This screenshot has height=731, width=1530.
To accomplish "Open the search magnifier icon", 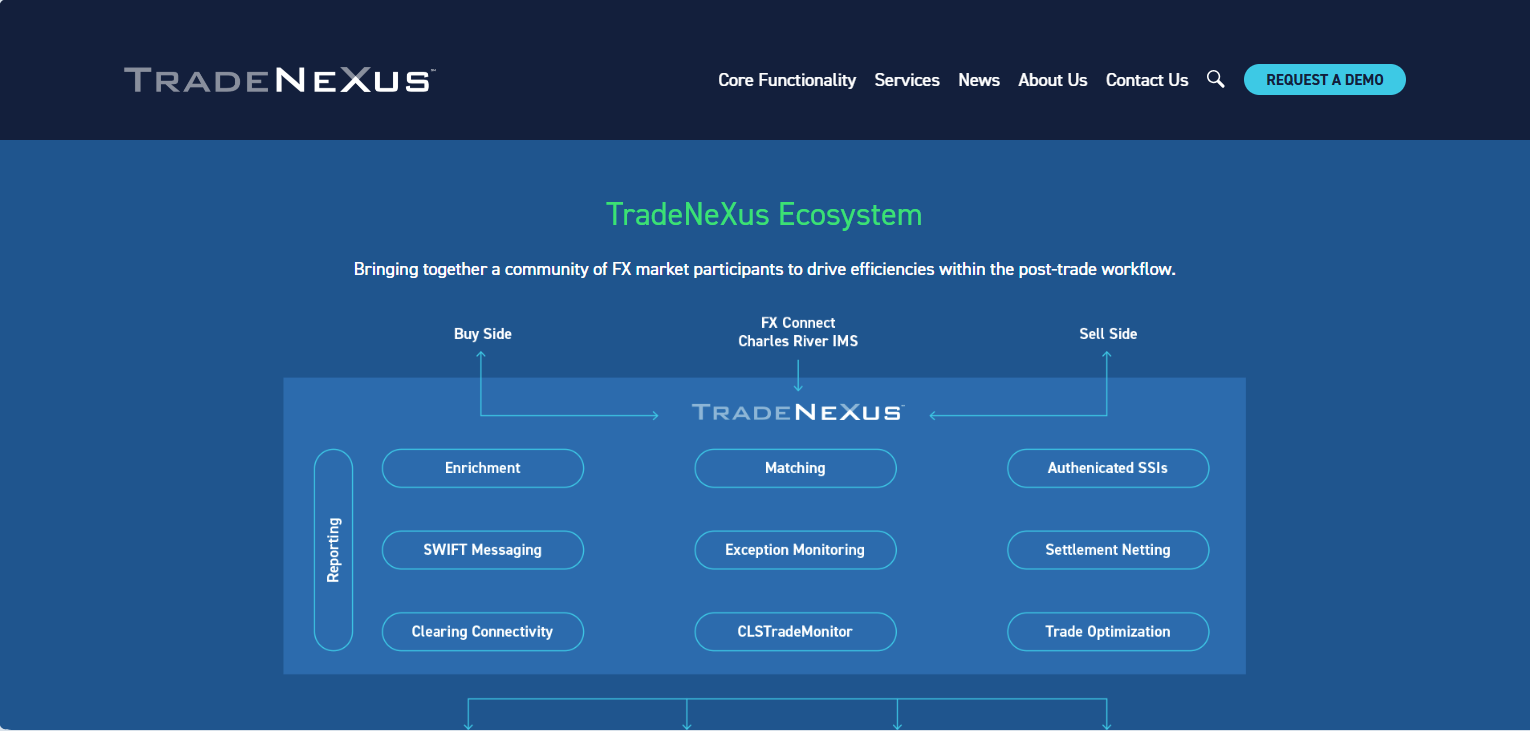I will [x=1216, y=79].
